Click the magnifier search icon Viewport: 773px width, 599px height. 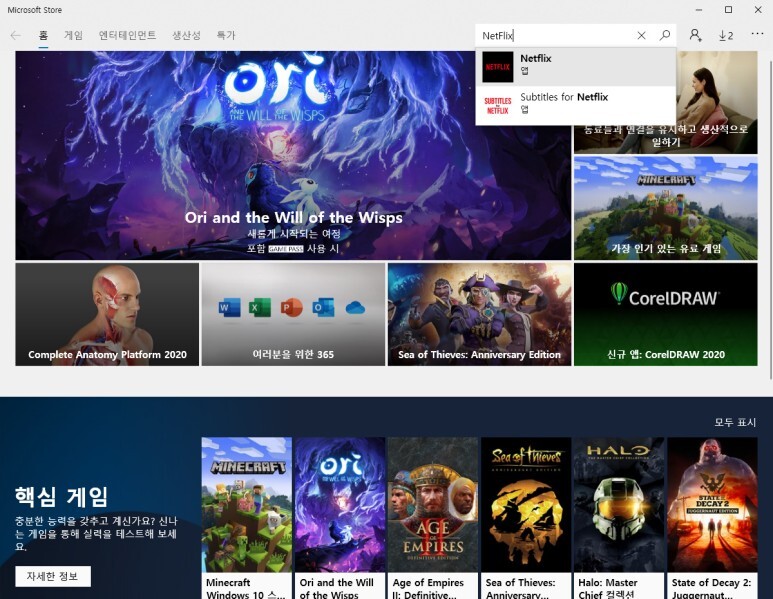click(665, 35)
